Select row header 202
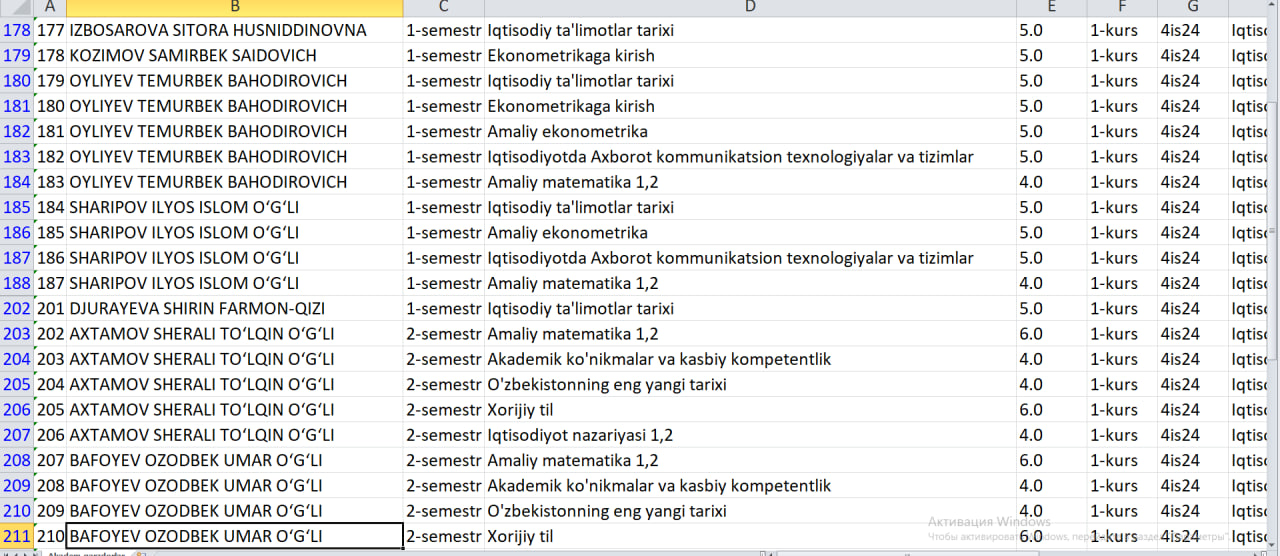Viewport: 1280px width, 556px height. pyautogui.click(x=16, y=309)
